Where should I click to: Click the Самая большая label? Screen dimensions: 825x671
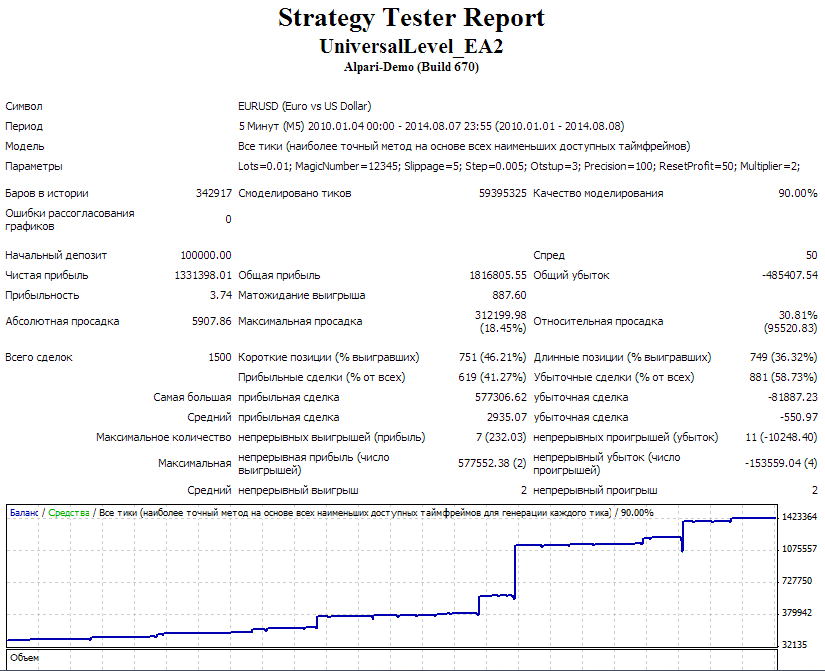coord(192,397)
